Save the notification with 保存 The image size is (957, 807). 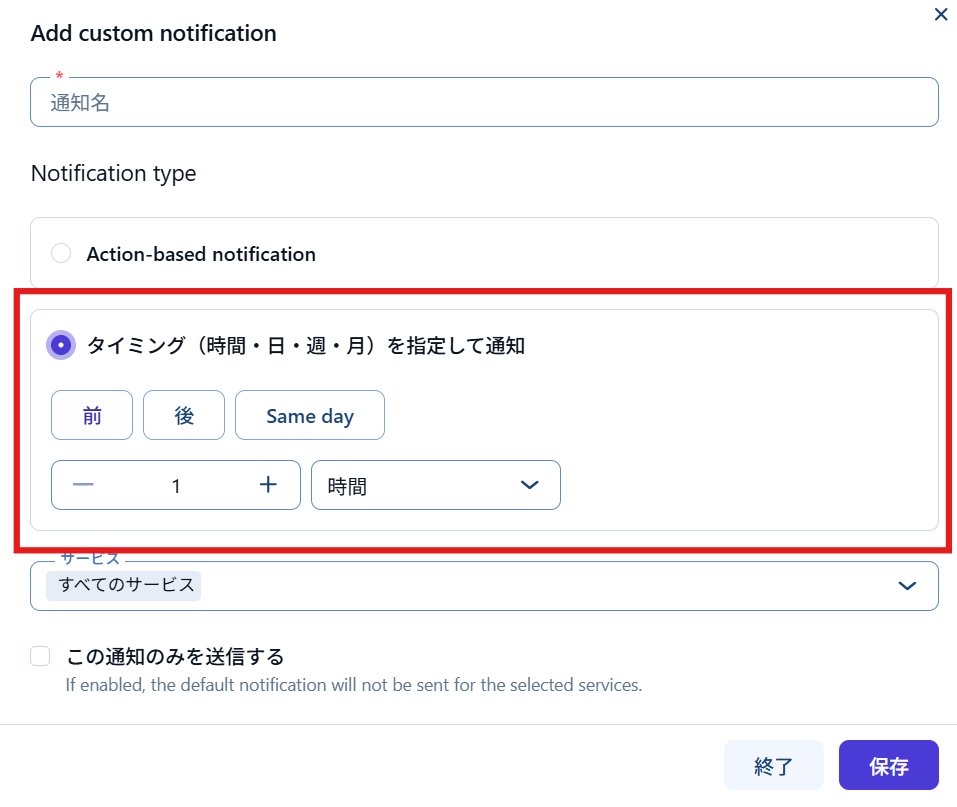[888, 766]
